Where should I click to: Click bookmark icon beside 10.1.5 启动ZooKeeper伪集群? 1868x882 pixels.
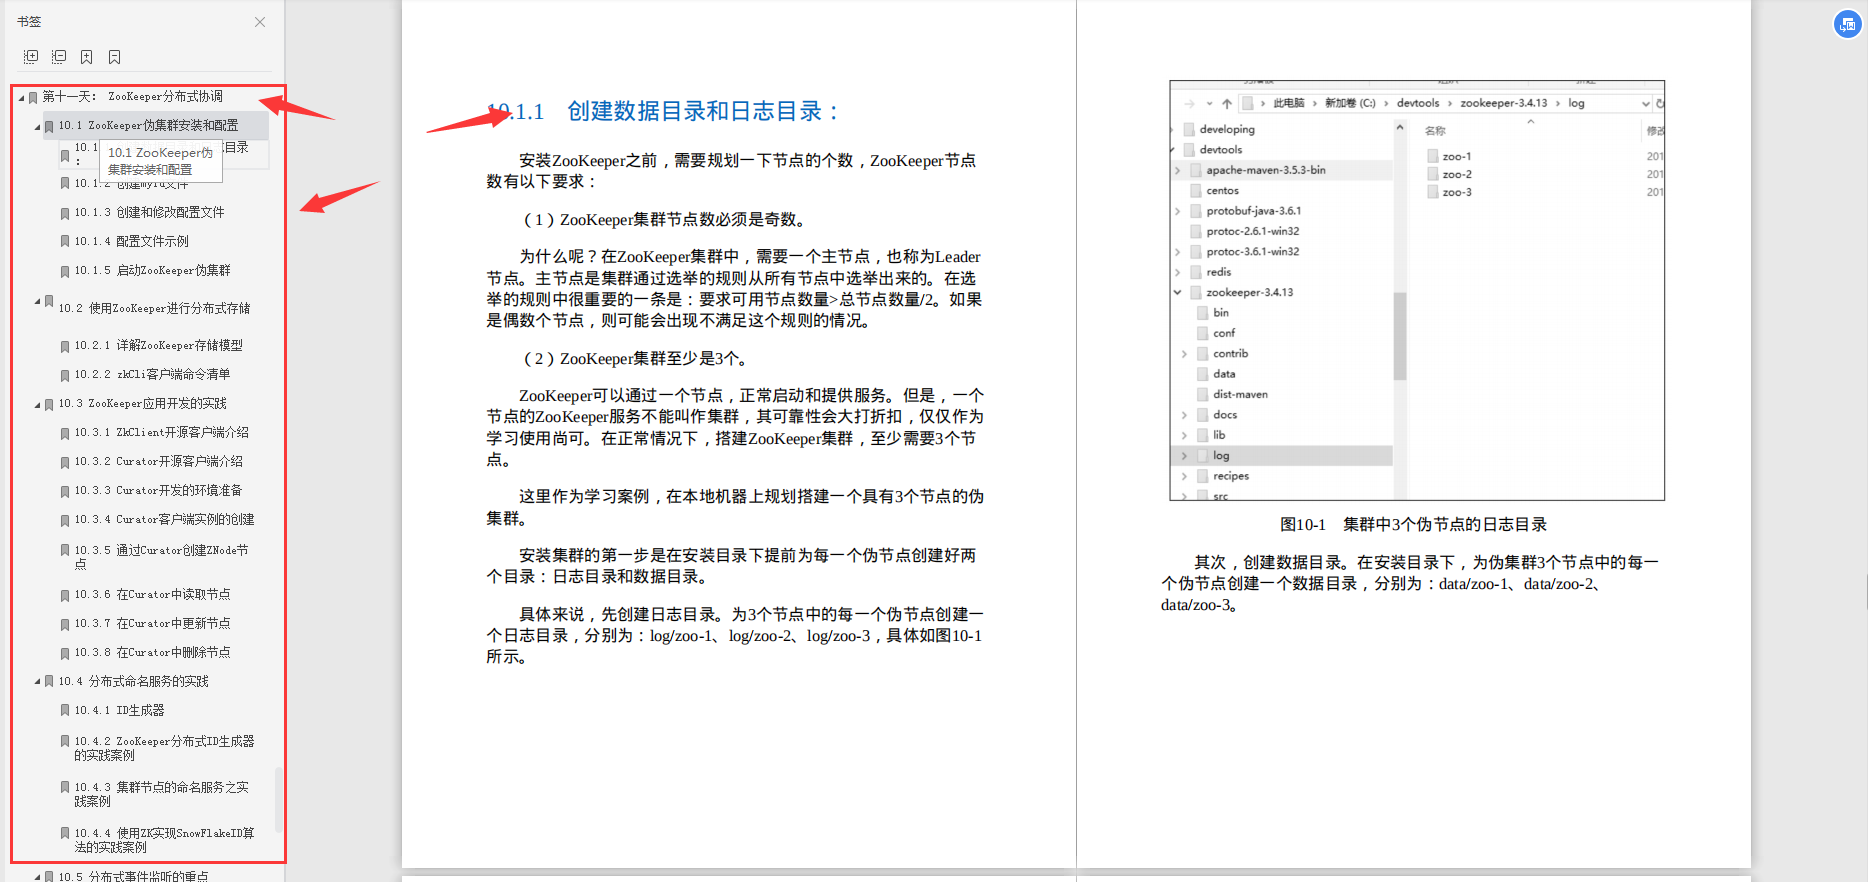65,271
